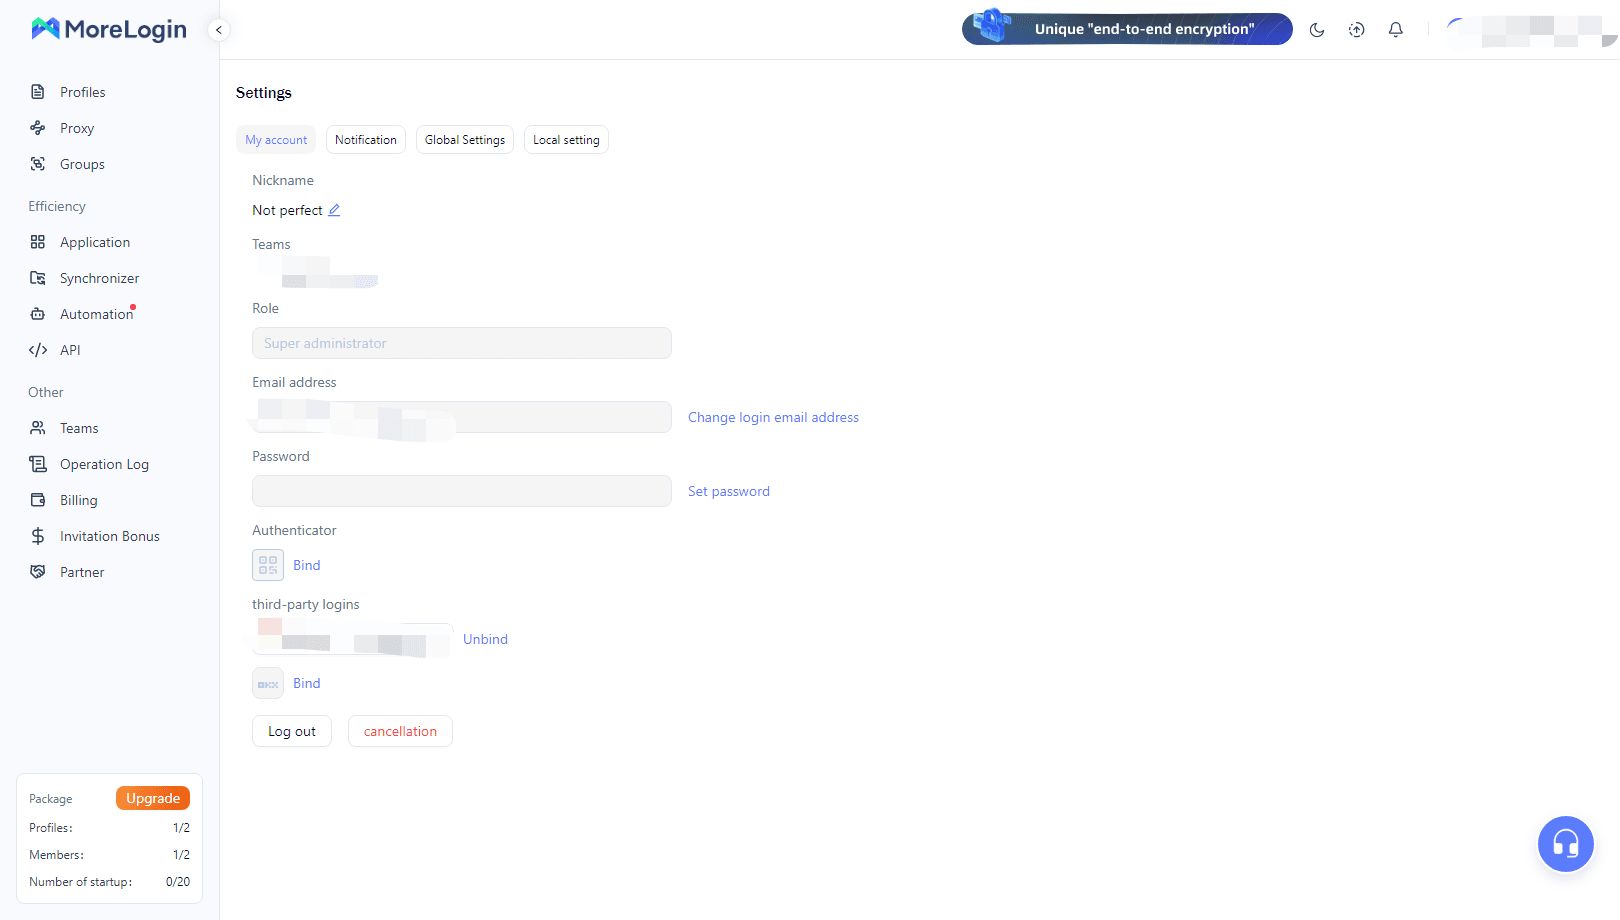Click the Password input field
Viewport: 1620px width, 920px height.
click(461, 490)
